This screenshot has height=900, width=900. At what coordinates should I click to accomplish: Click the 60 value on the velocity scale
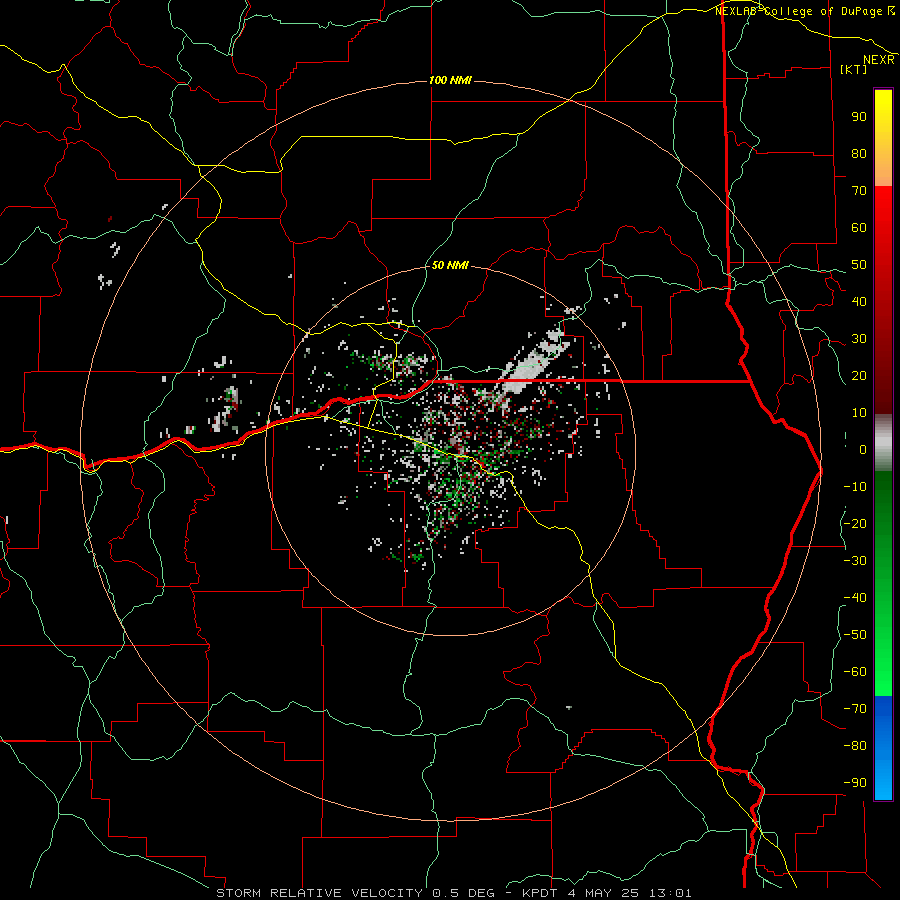click(859, 228)
